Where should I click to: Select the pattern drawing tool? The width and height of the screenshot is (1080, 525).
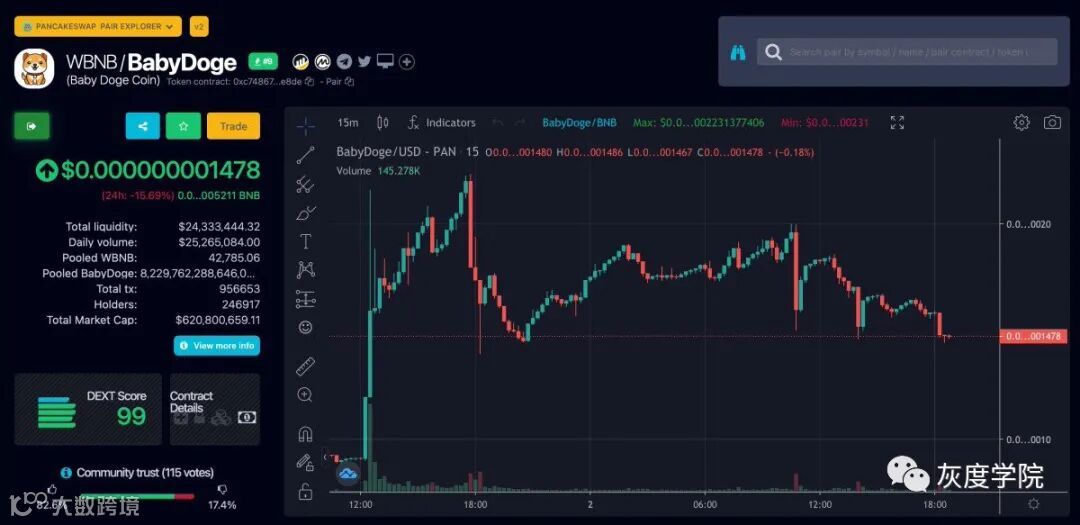pyautogui.click(x=306, y=269)
